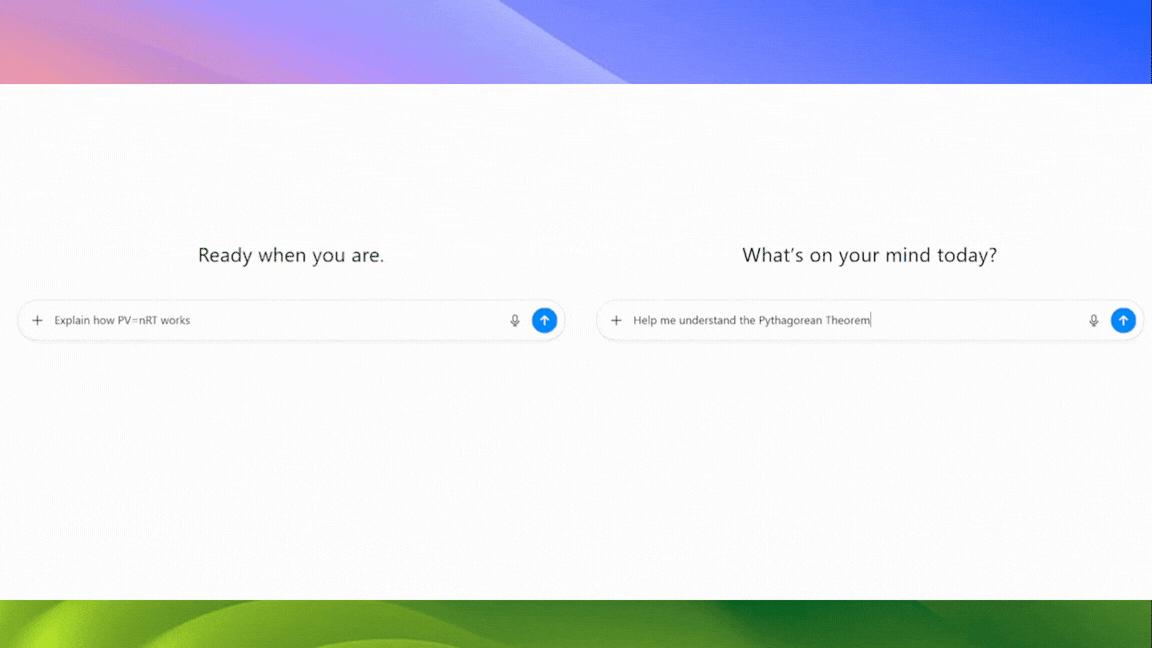Click the 'Ready when you are.' heading
This screenshot has height=648, width=1152.
291,255
